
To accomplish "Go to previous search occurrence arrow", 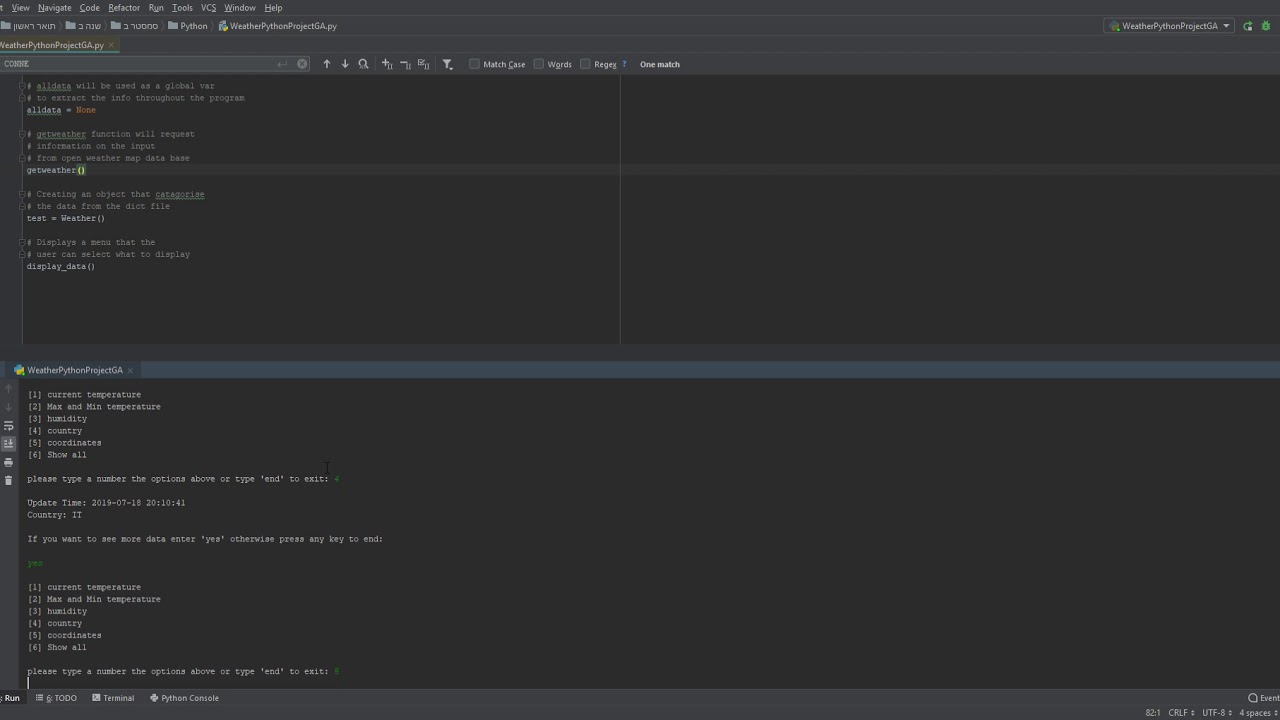I will [326, 64].
